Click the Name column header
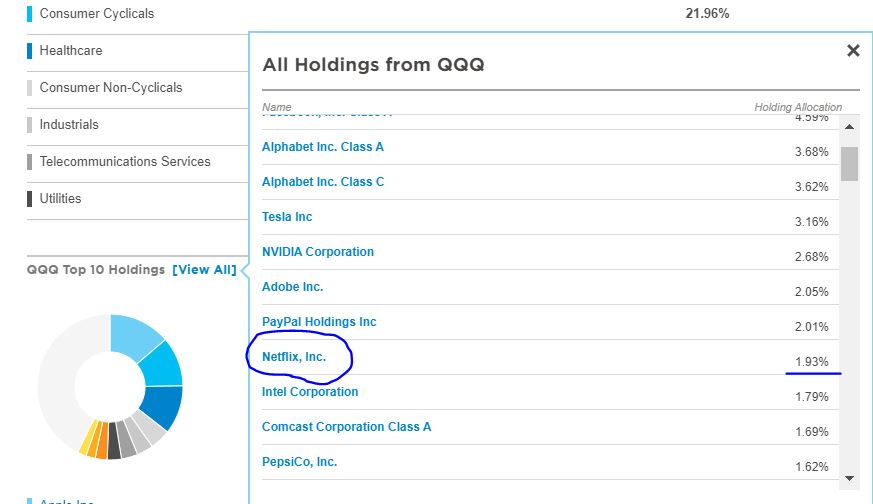Image resolution: width=873 pixels, height=504 pixels. pos(277,107)
